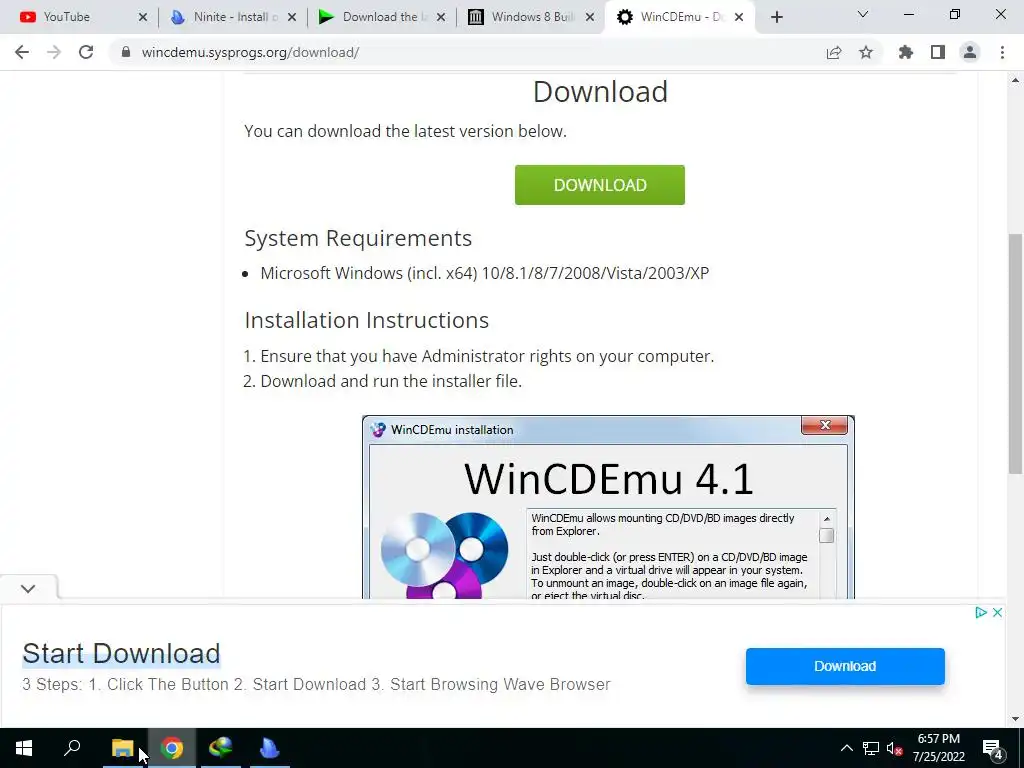Close the Windows 8 Build tab
Viewport: 1024px width, 768px height.
[x=590, y=17]
